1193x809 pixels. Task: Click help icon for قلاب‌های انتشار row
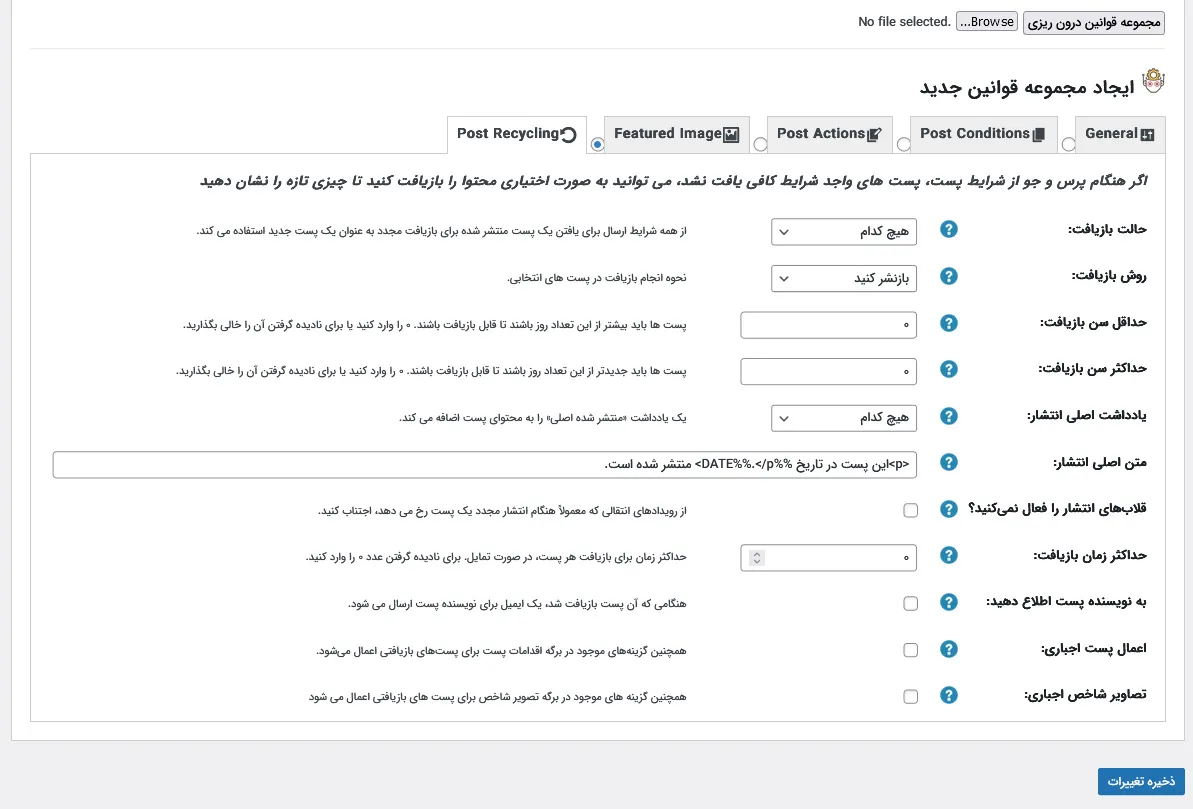[948, 509]
